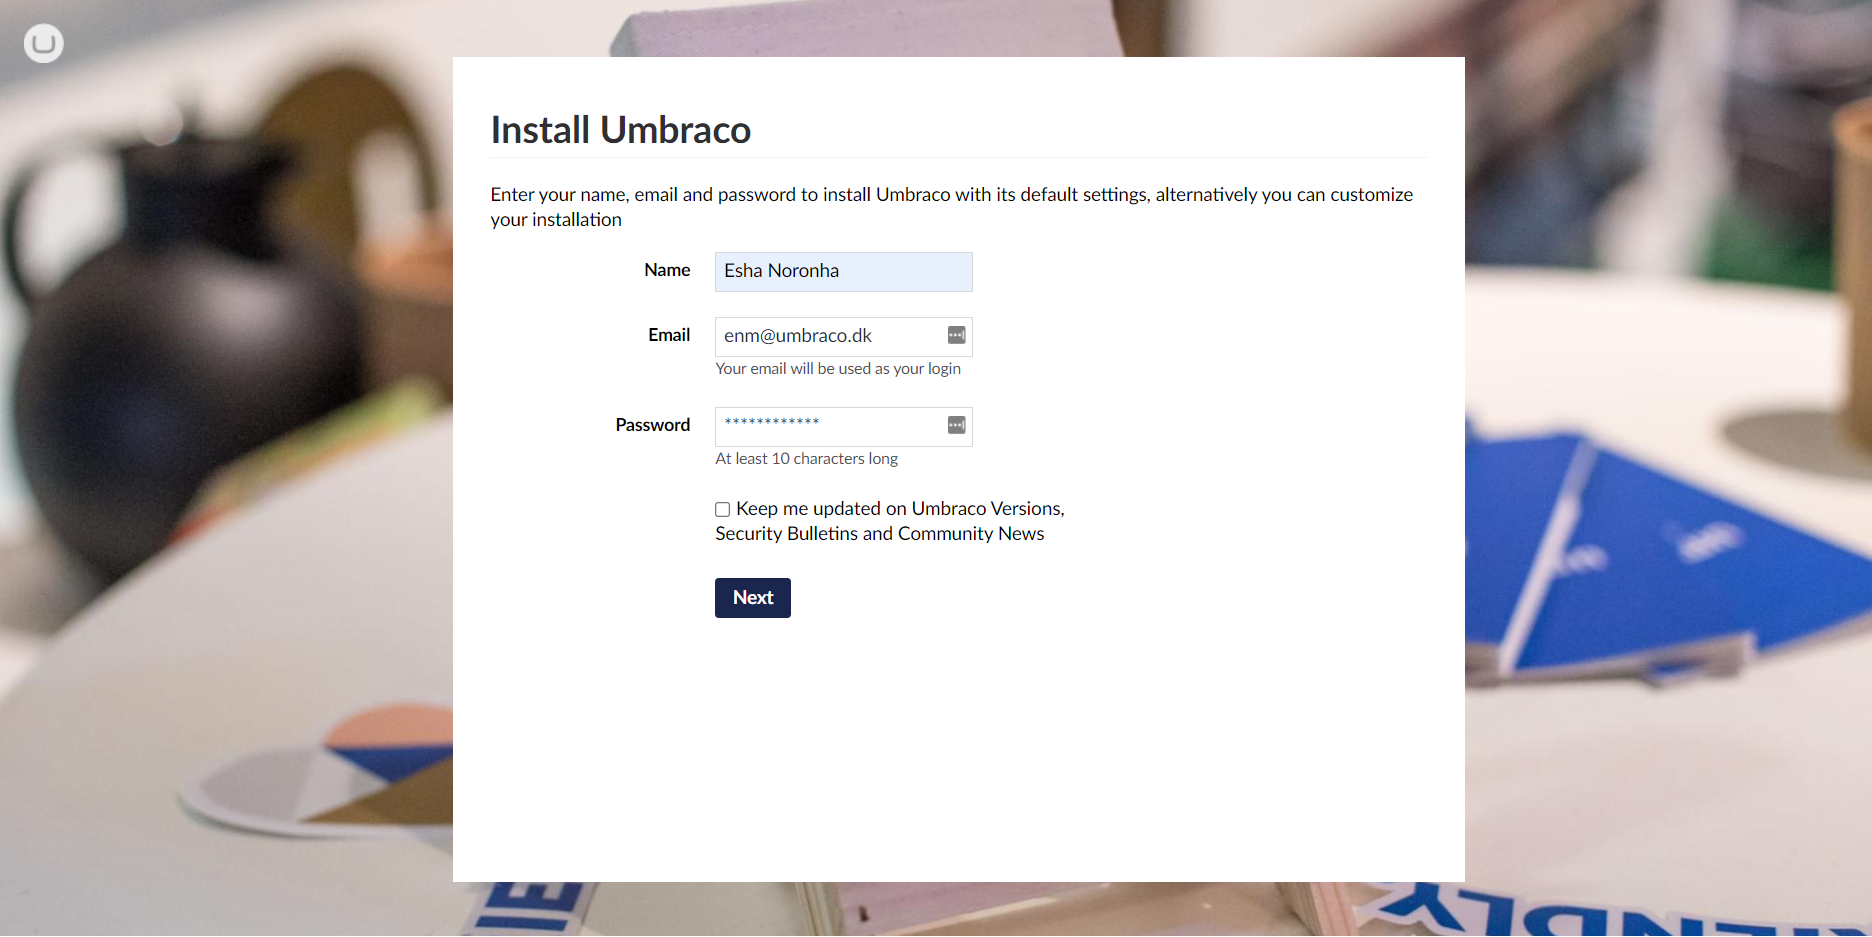Click the email login helper text
1872x937 pixels.
coord(838,369)
